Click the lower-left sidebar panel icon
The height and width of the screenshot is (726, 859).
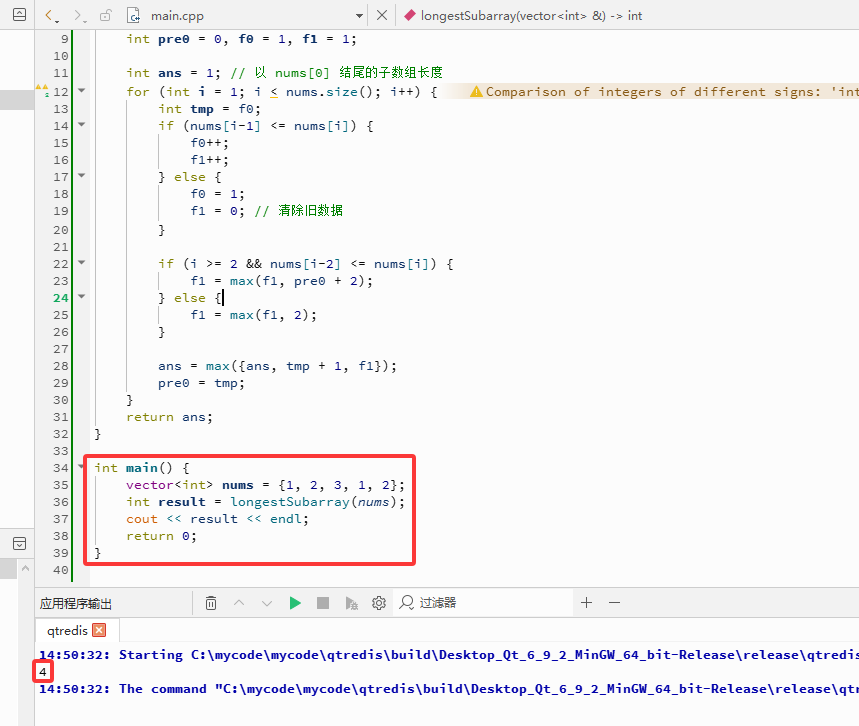[x=19, y=544]
